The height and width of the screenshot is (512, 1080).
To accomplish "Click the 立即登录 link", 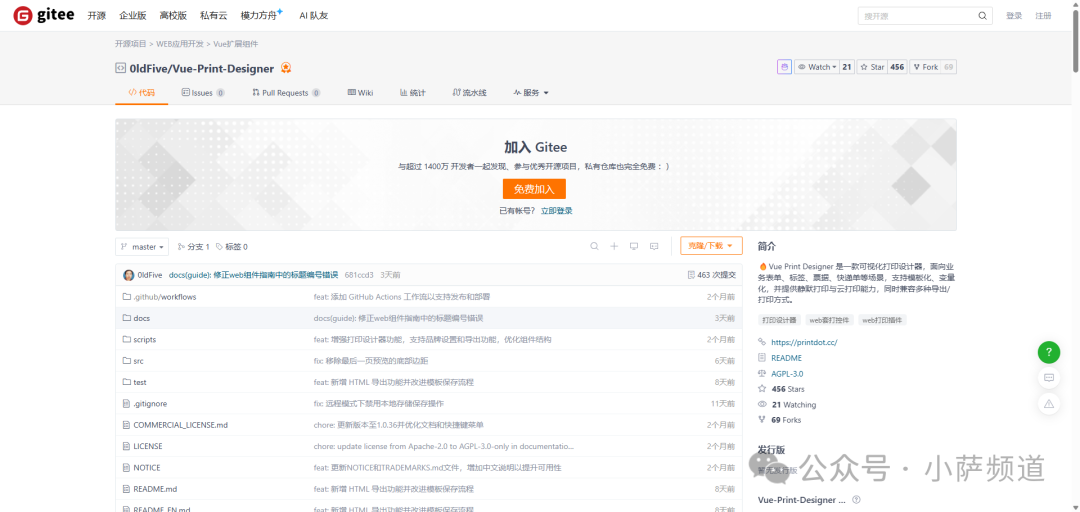I will (557, 211).
